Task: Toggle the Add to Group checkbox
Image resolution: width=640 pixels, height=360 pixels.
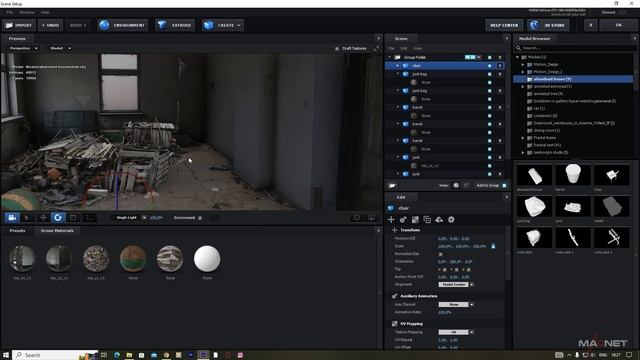Action: [504, 185]
